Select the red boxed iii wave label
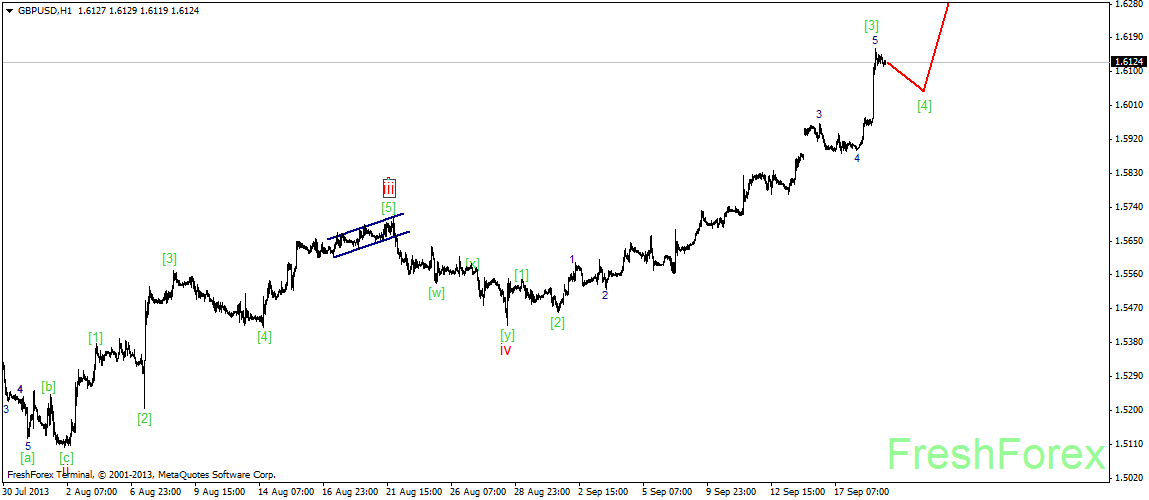1149x500 pixels. pos(389,187)
